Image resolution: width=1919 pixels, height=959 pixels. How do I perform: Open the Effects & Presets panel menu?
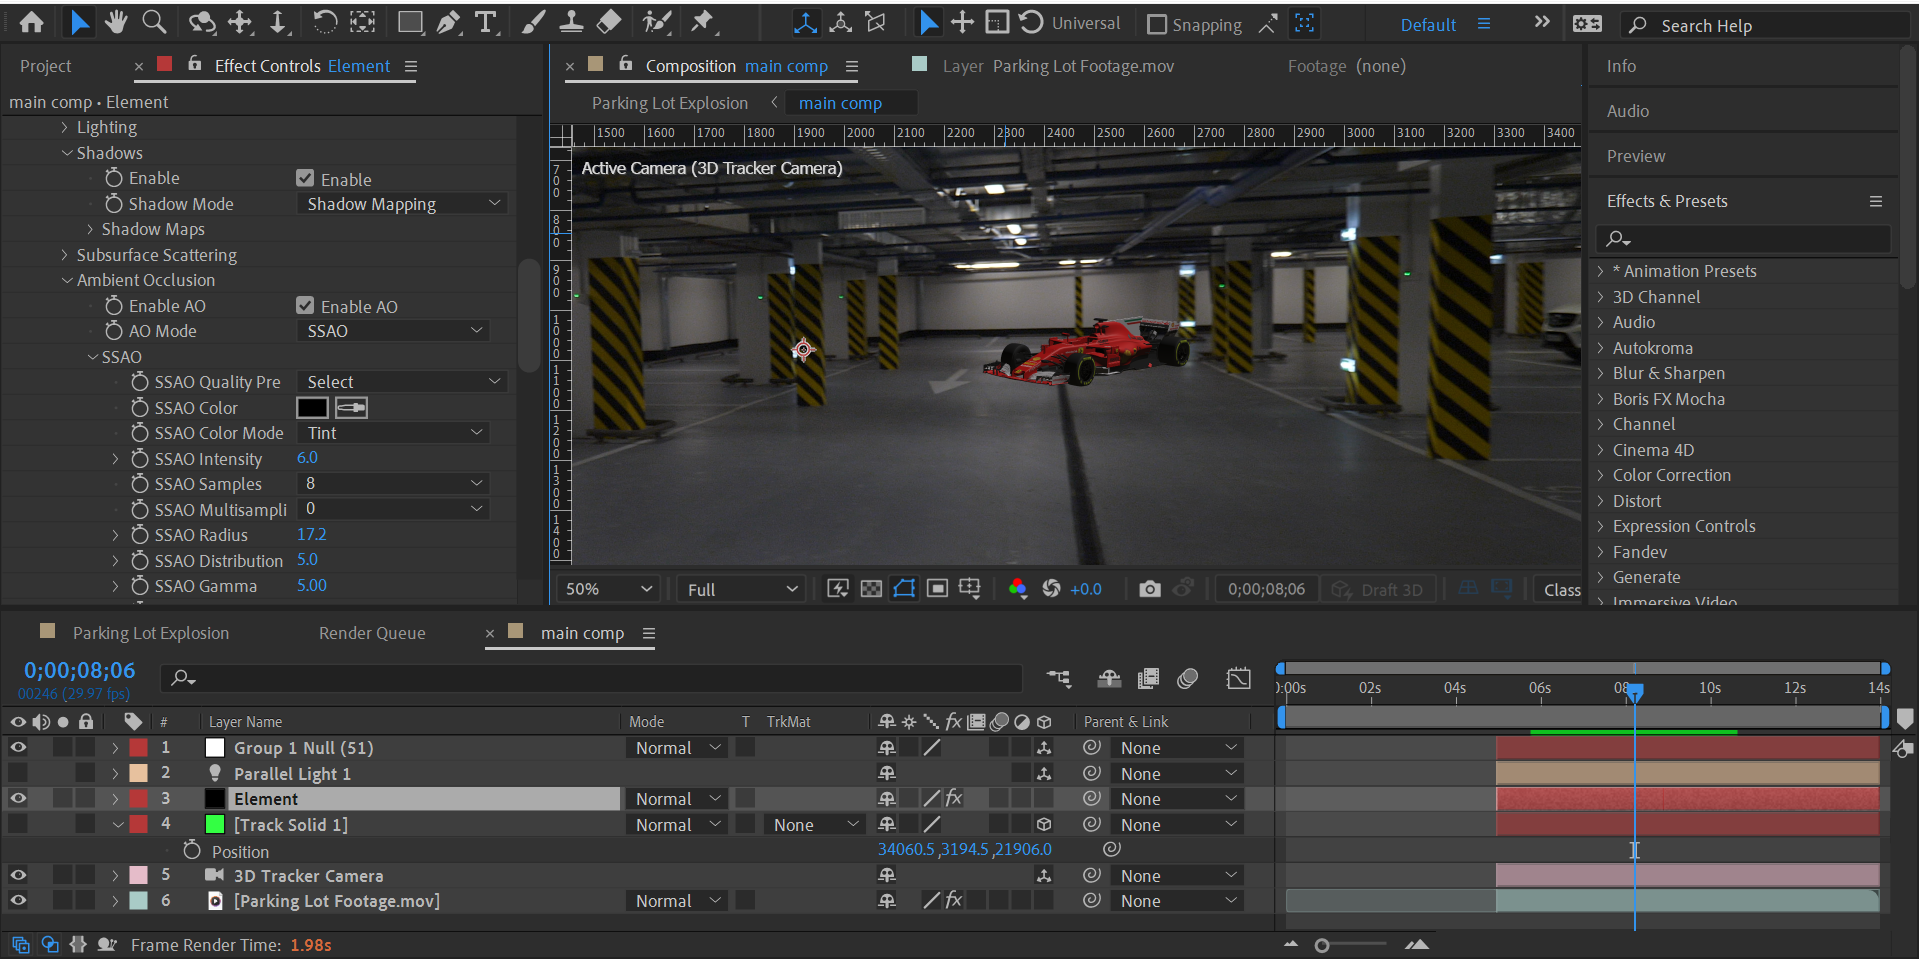pos(1875,201)
